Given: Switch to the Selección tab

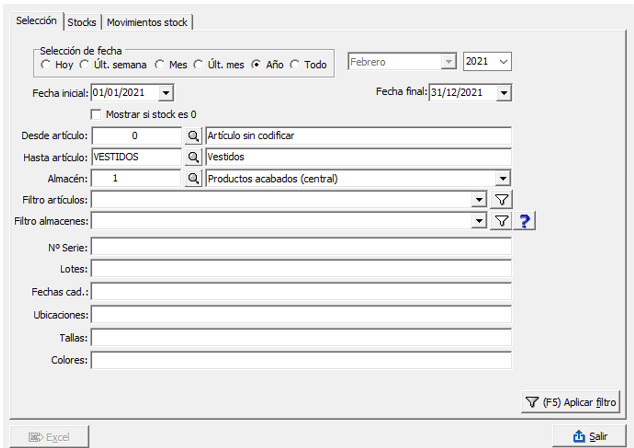Looking at the screenshot, I should click(36, 21).
